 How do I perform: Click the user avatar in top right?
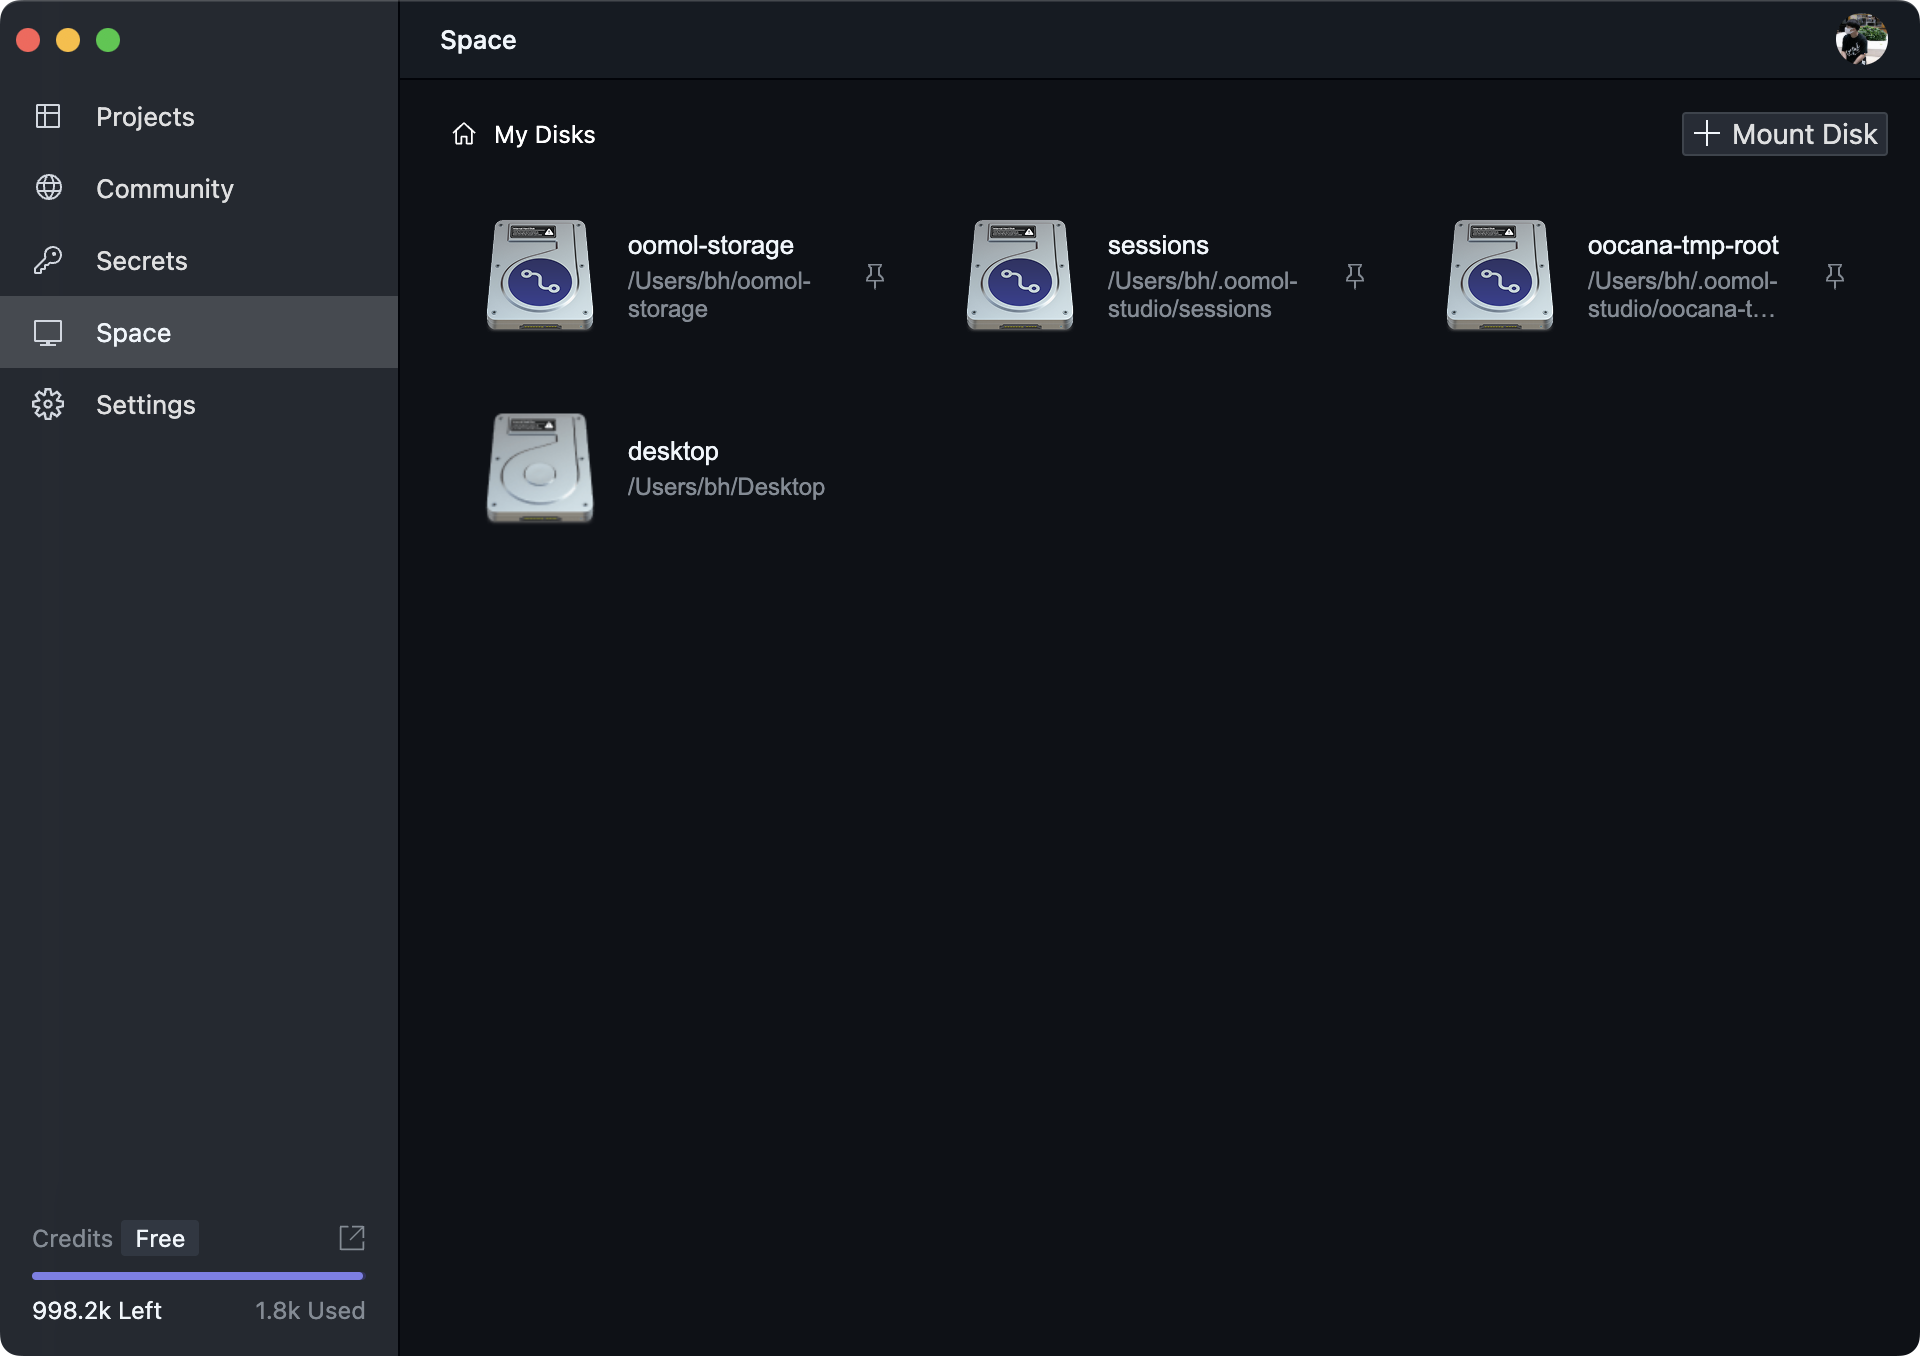1861,40
